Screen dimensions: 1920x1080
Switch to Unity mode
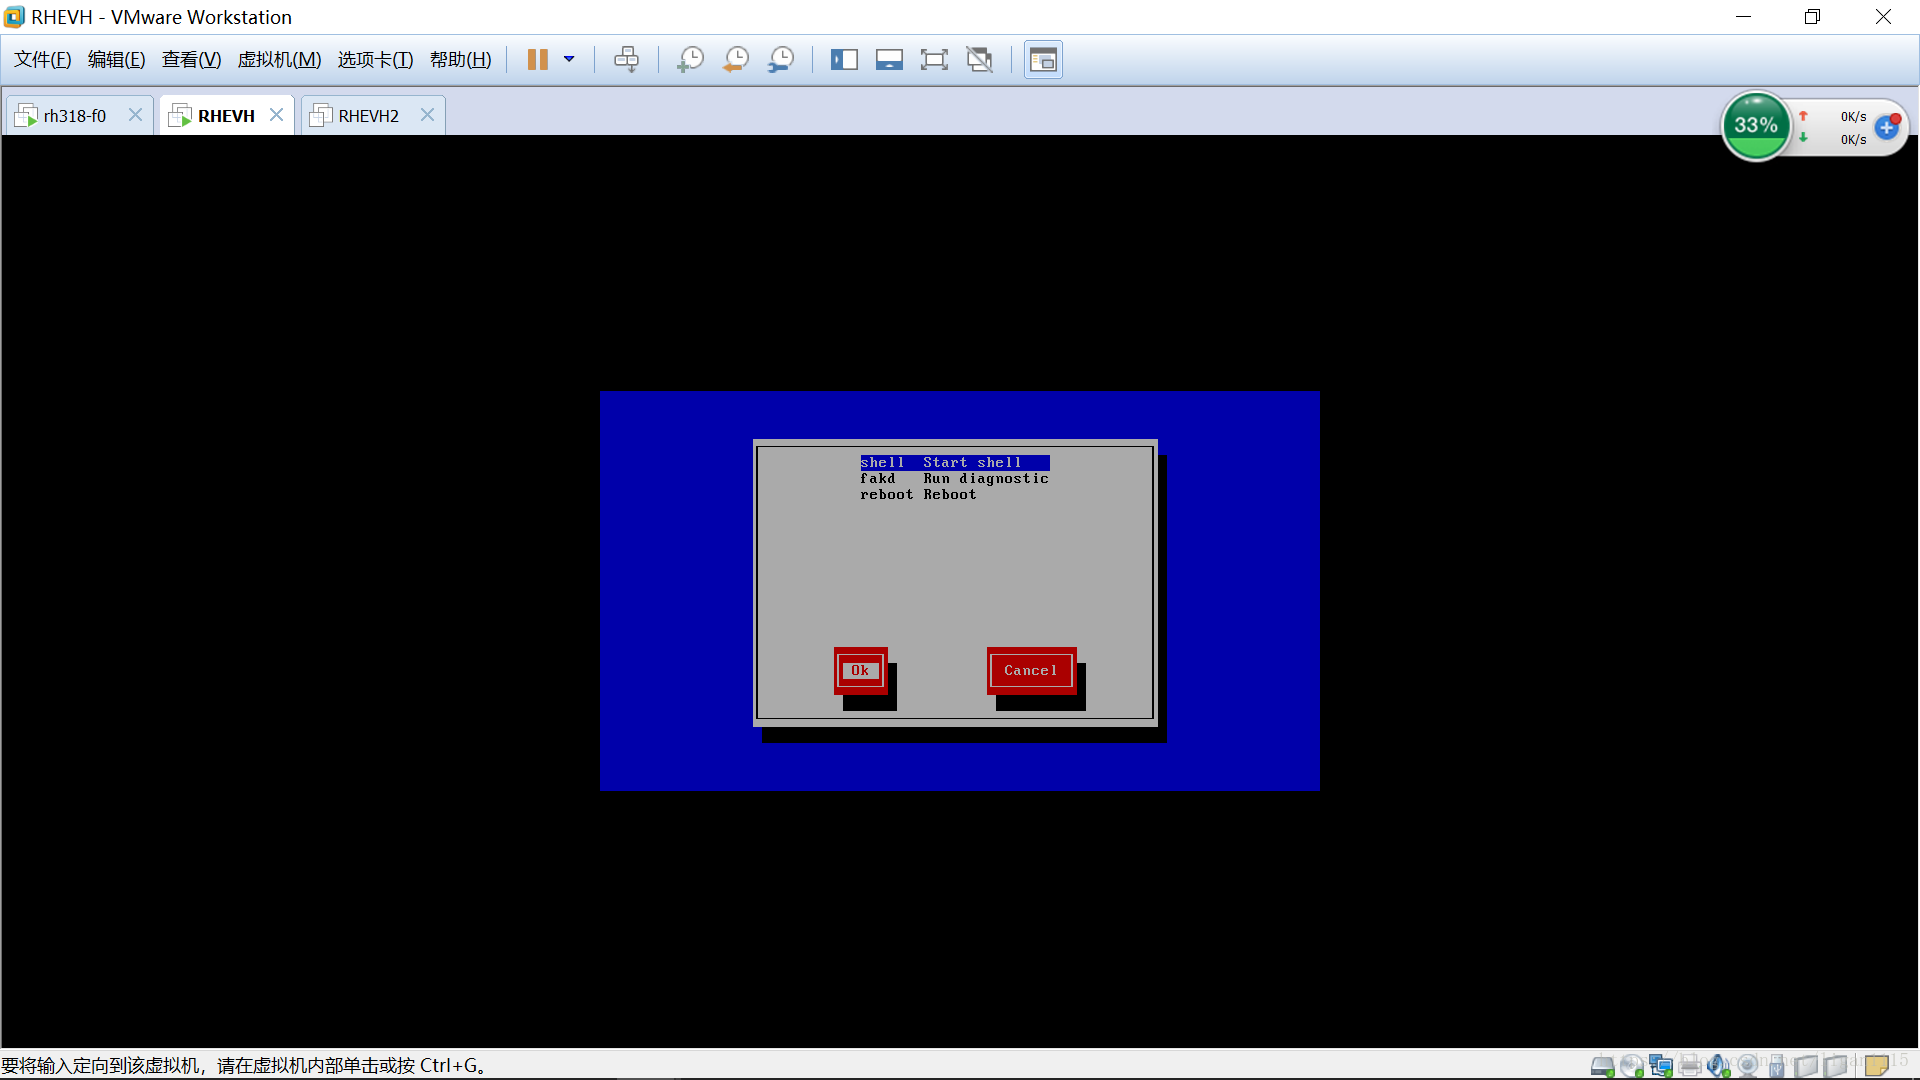pos(980,60)
